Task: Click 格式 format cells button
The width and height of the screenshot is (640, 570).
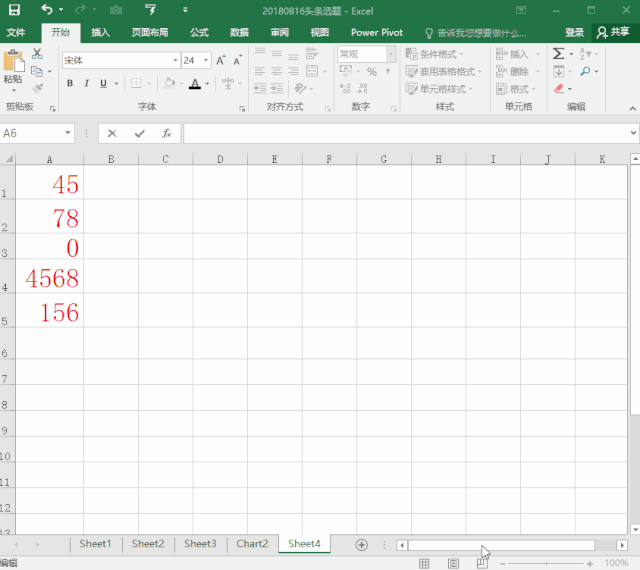Action: pos(516,89)
